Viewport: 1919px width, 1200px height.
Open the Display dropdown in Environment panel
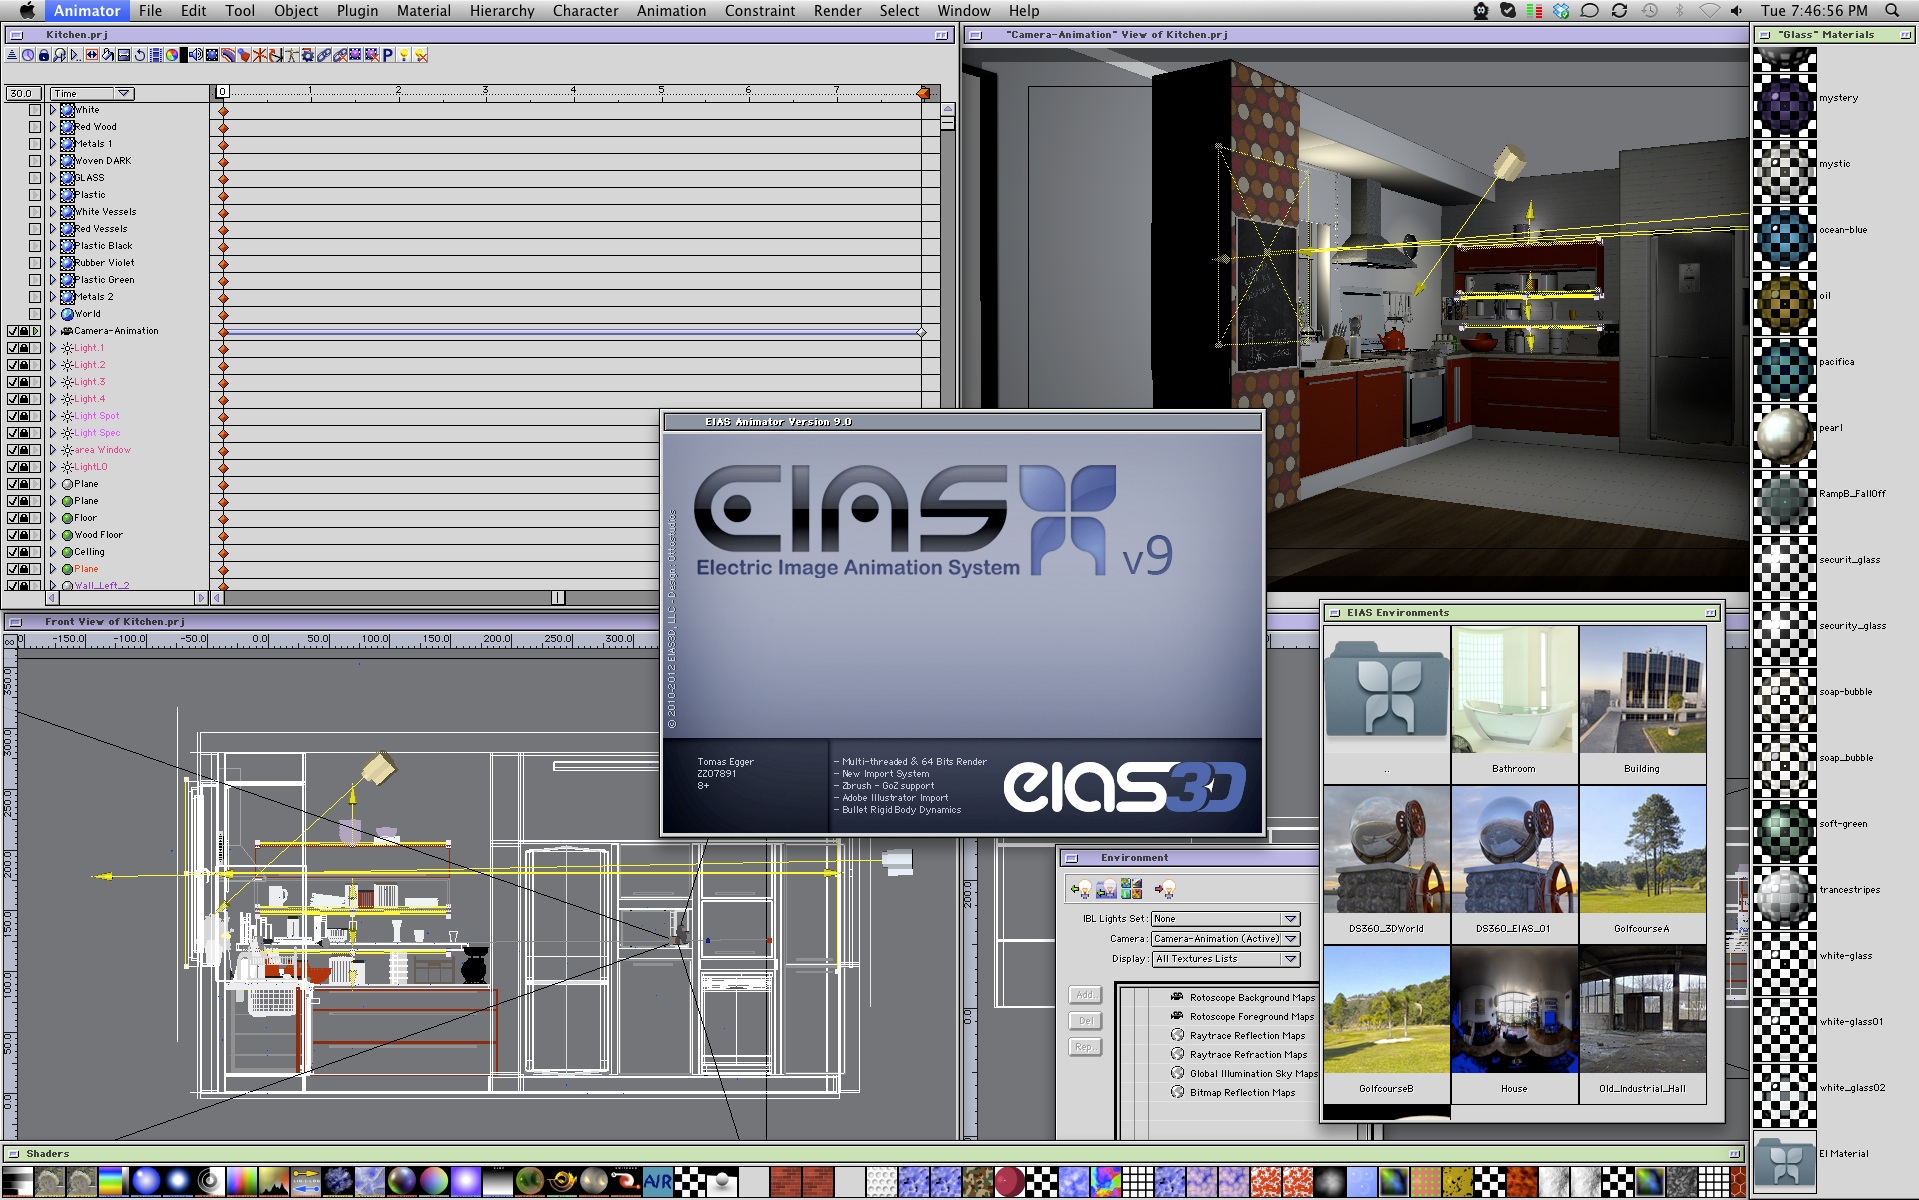(1225, 959)
